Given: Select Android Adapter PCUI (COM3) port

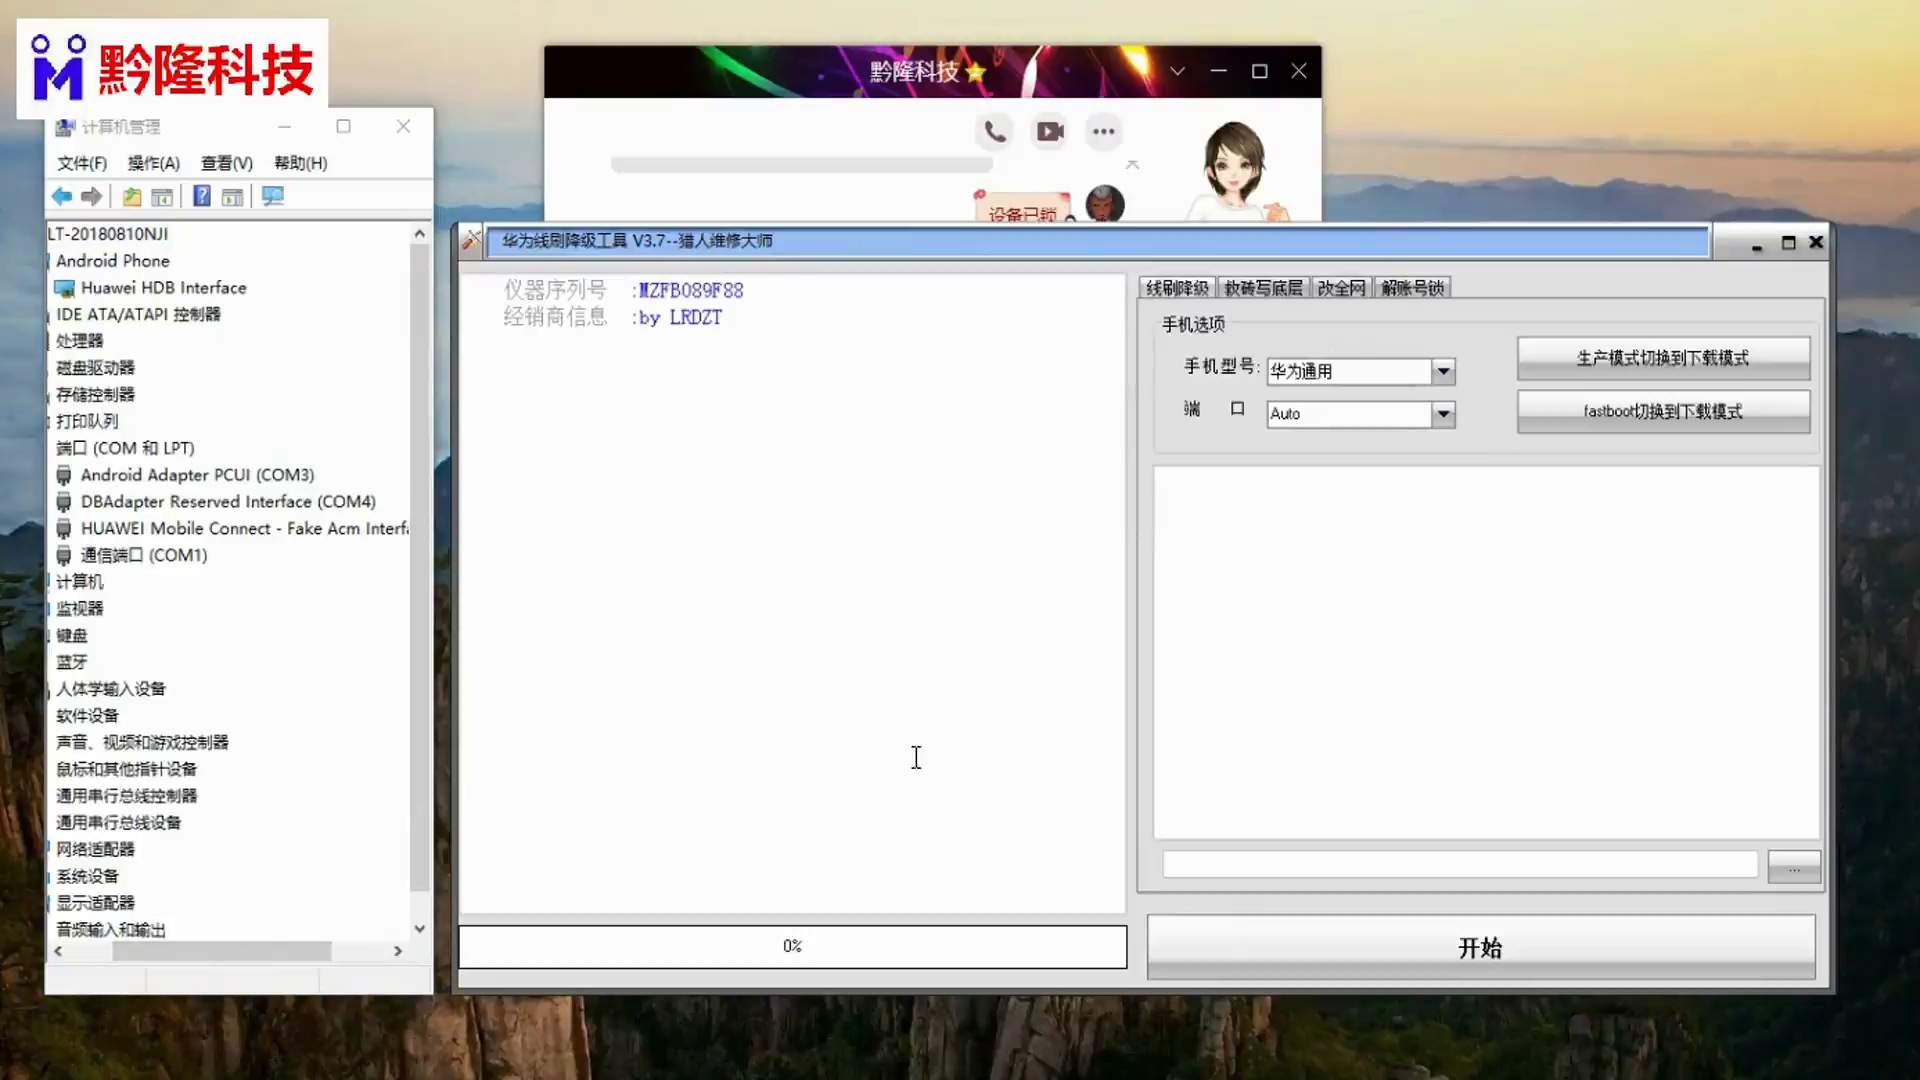Looking at the screenshot, I should 197,474.
